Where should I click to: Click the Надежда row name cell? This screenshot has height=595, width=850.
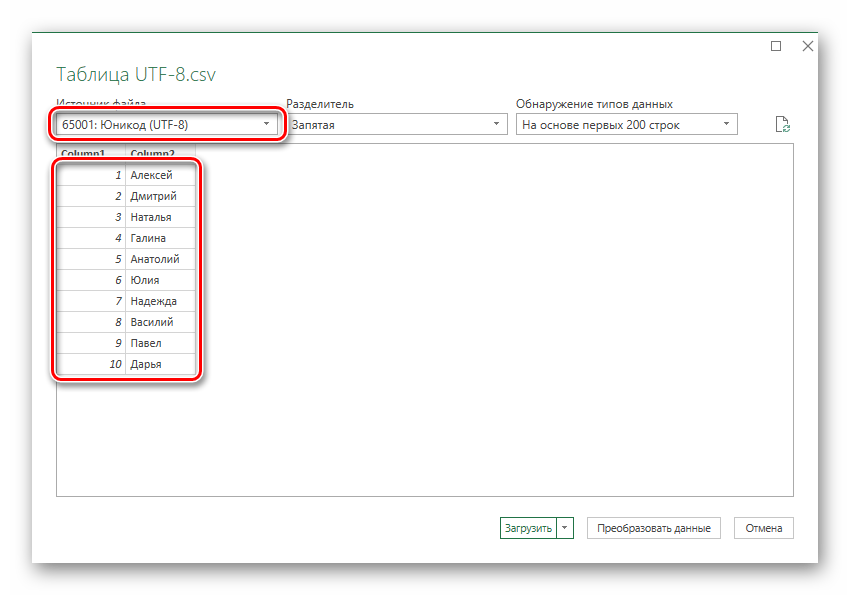tap(160, 301)
